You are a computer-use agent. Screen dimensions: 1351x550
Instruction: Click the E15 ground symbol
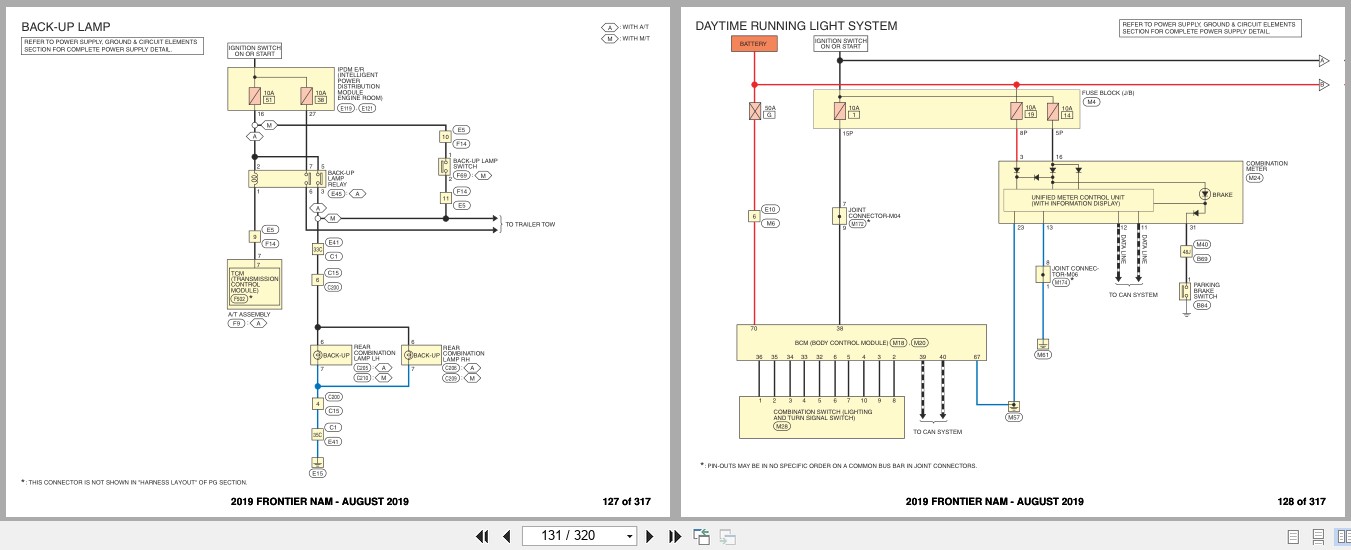click(318, 463)
